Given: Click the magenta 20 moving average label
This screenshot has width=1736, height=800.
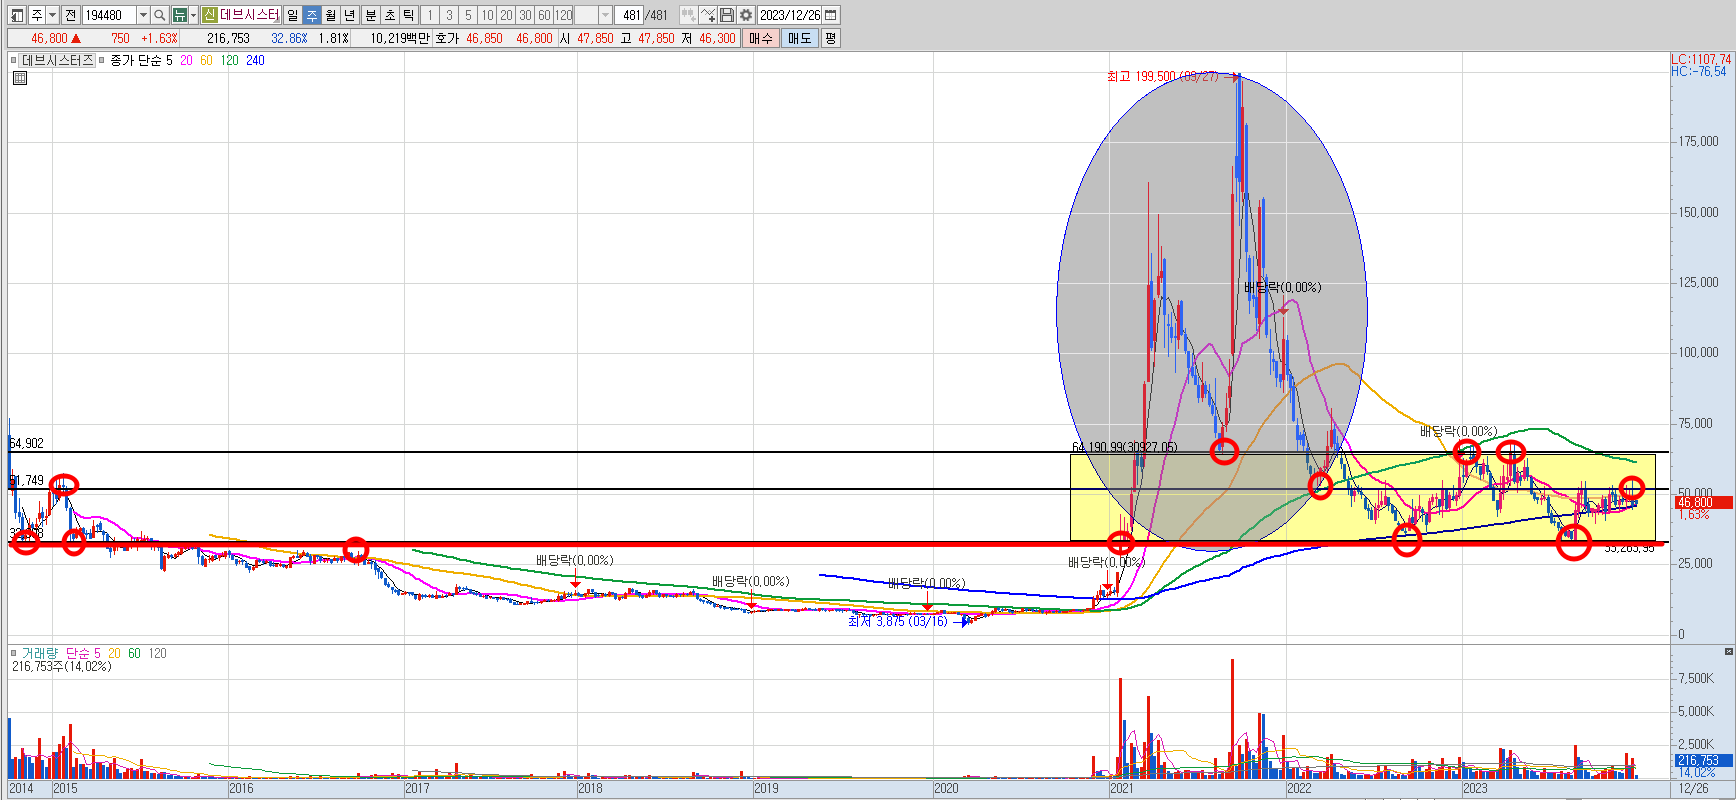Looking at the screenshot, I should (186, 60).
